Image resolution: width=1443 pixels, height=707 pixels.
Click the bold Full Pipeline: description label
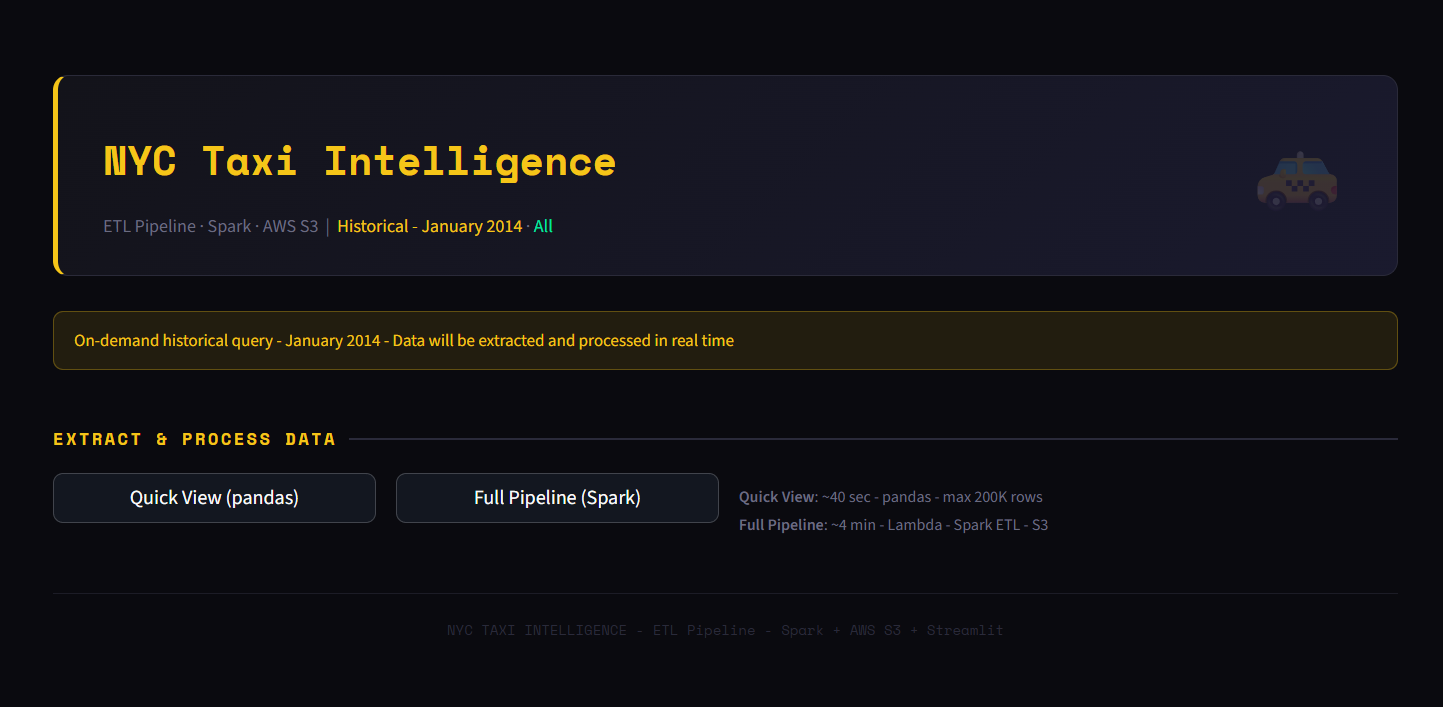782,525
